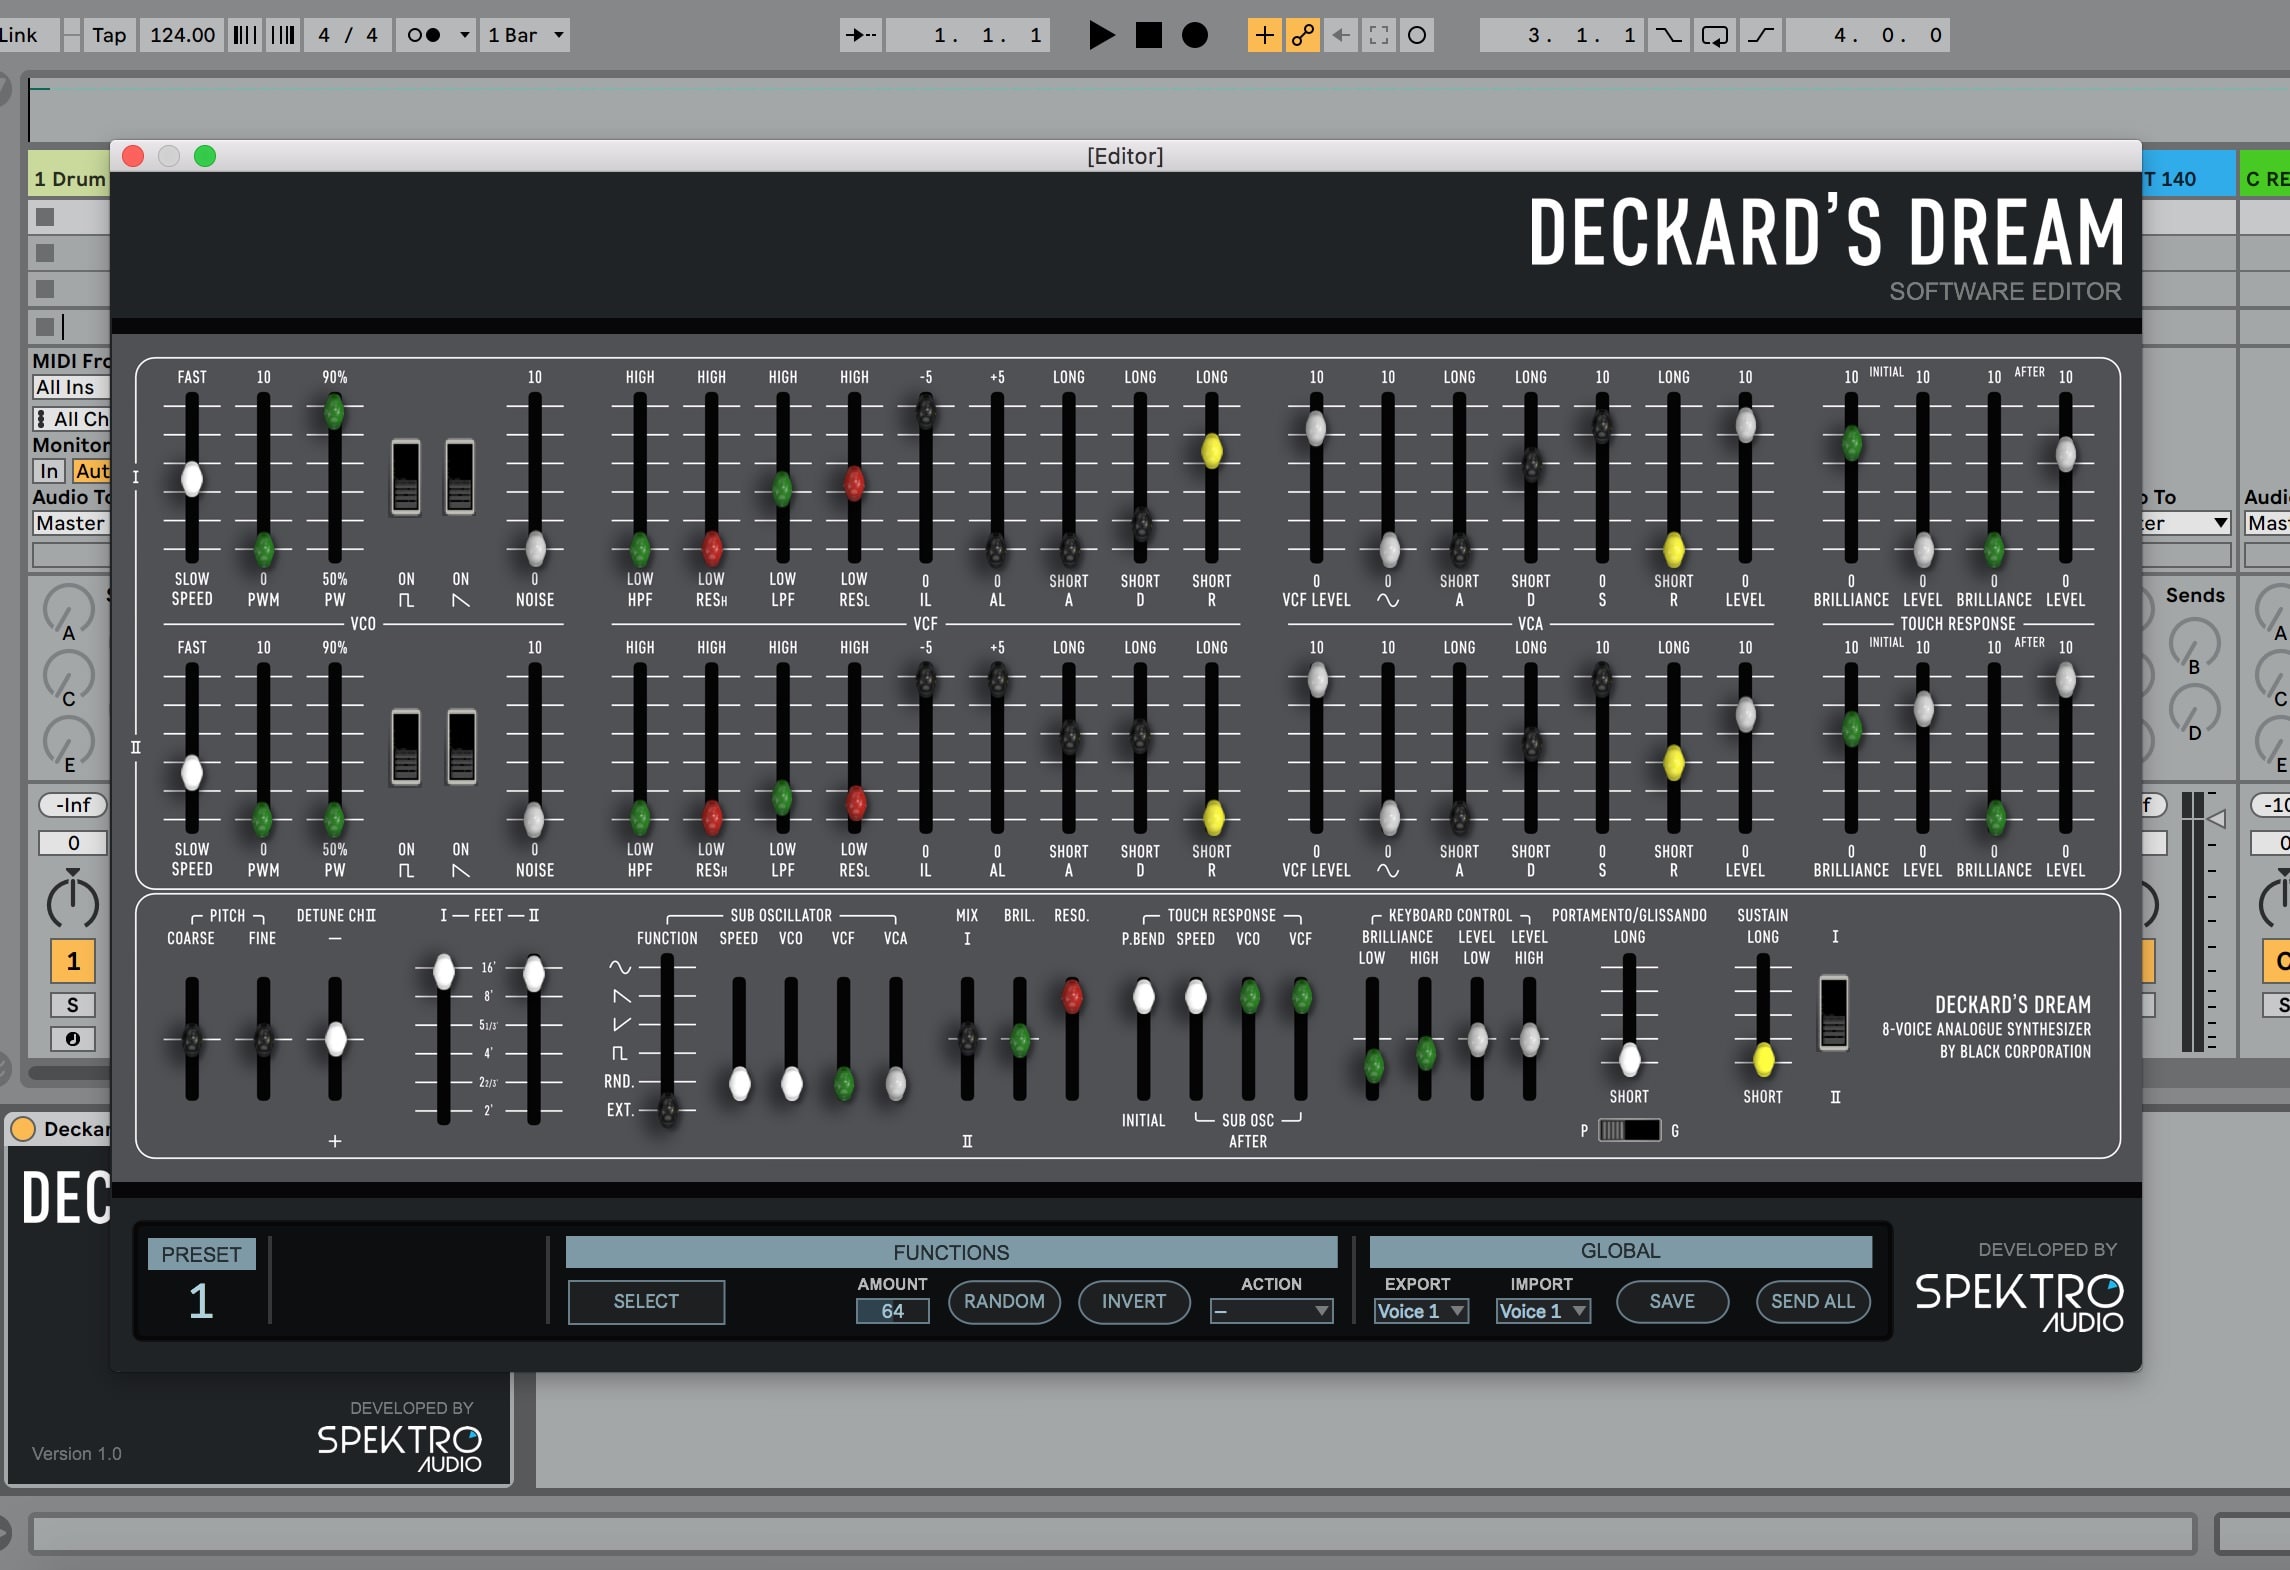2290x1570 pixels.
Task: Select the Auto monitor option
Action: click(x=90, y=471)
